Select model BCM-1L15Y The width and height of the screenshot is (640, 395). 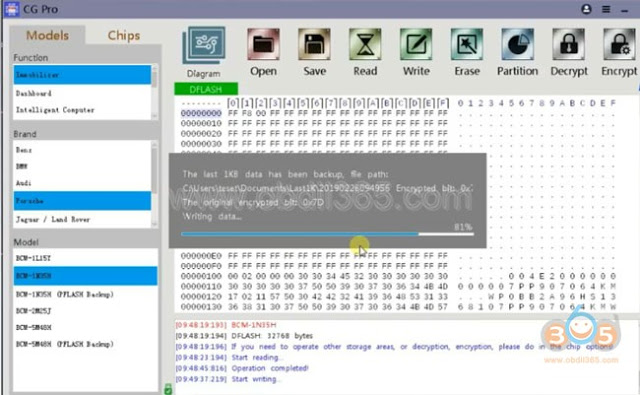pos(85,258)
